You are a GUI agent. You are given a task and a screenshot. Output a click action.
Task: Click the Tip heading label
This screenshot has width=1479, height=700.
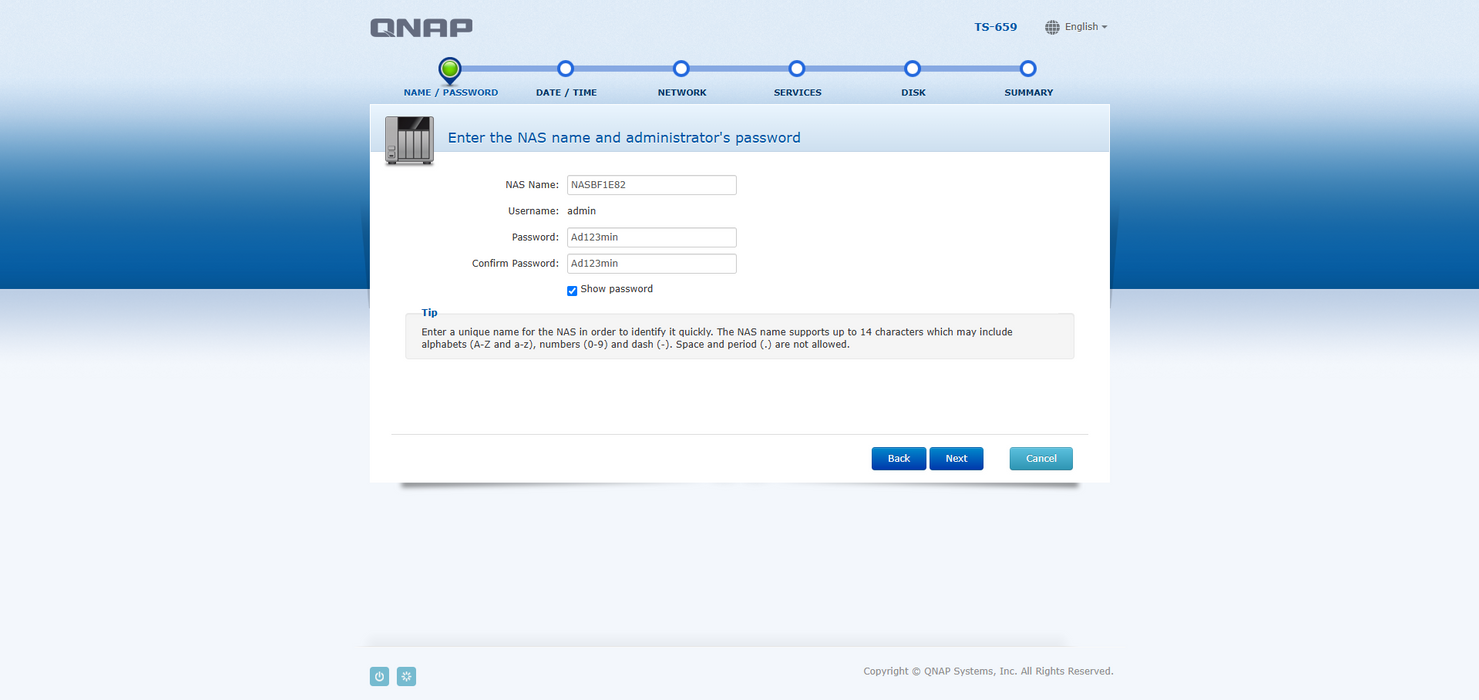pyautogui.click(x=429, y=313)
